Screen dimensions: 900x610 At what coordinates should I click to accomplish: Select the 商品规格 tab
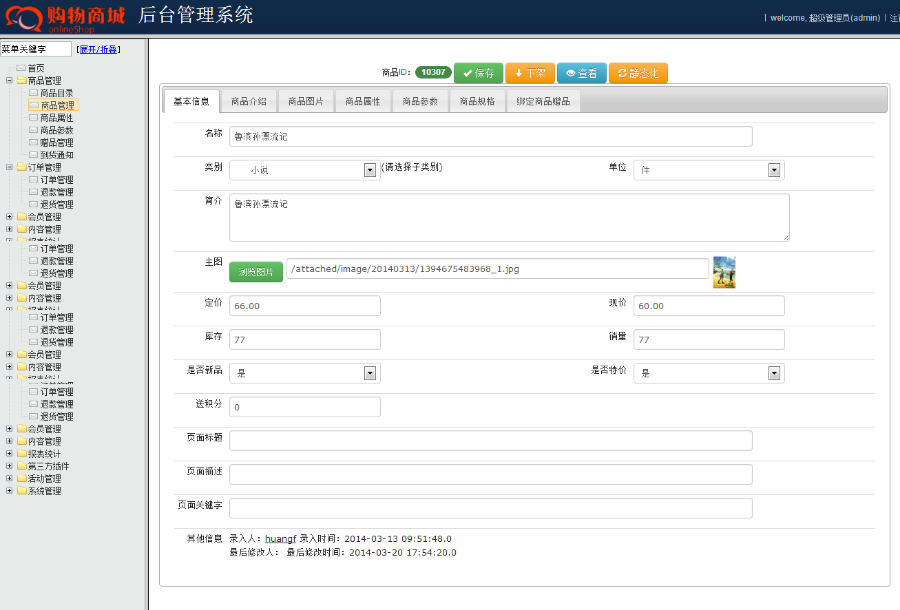(477, 101)
